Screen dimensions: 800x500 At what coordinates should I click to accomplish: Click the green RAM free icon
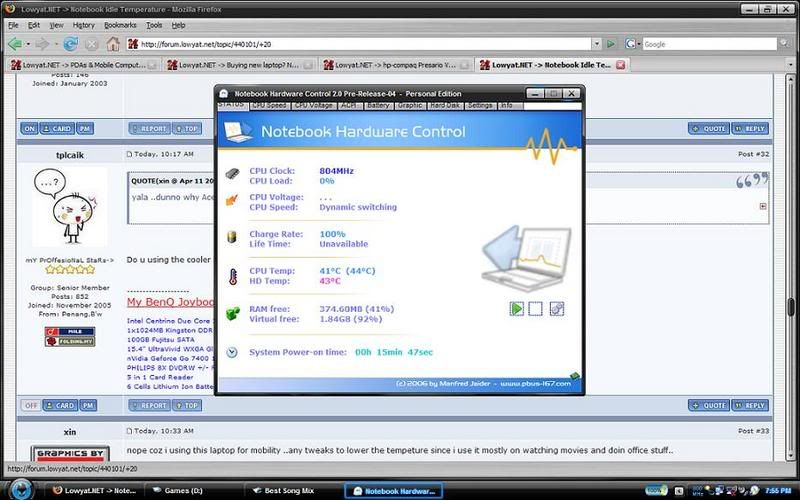coord(232,314)
